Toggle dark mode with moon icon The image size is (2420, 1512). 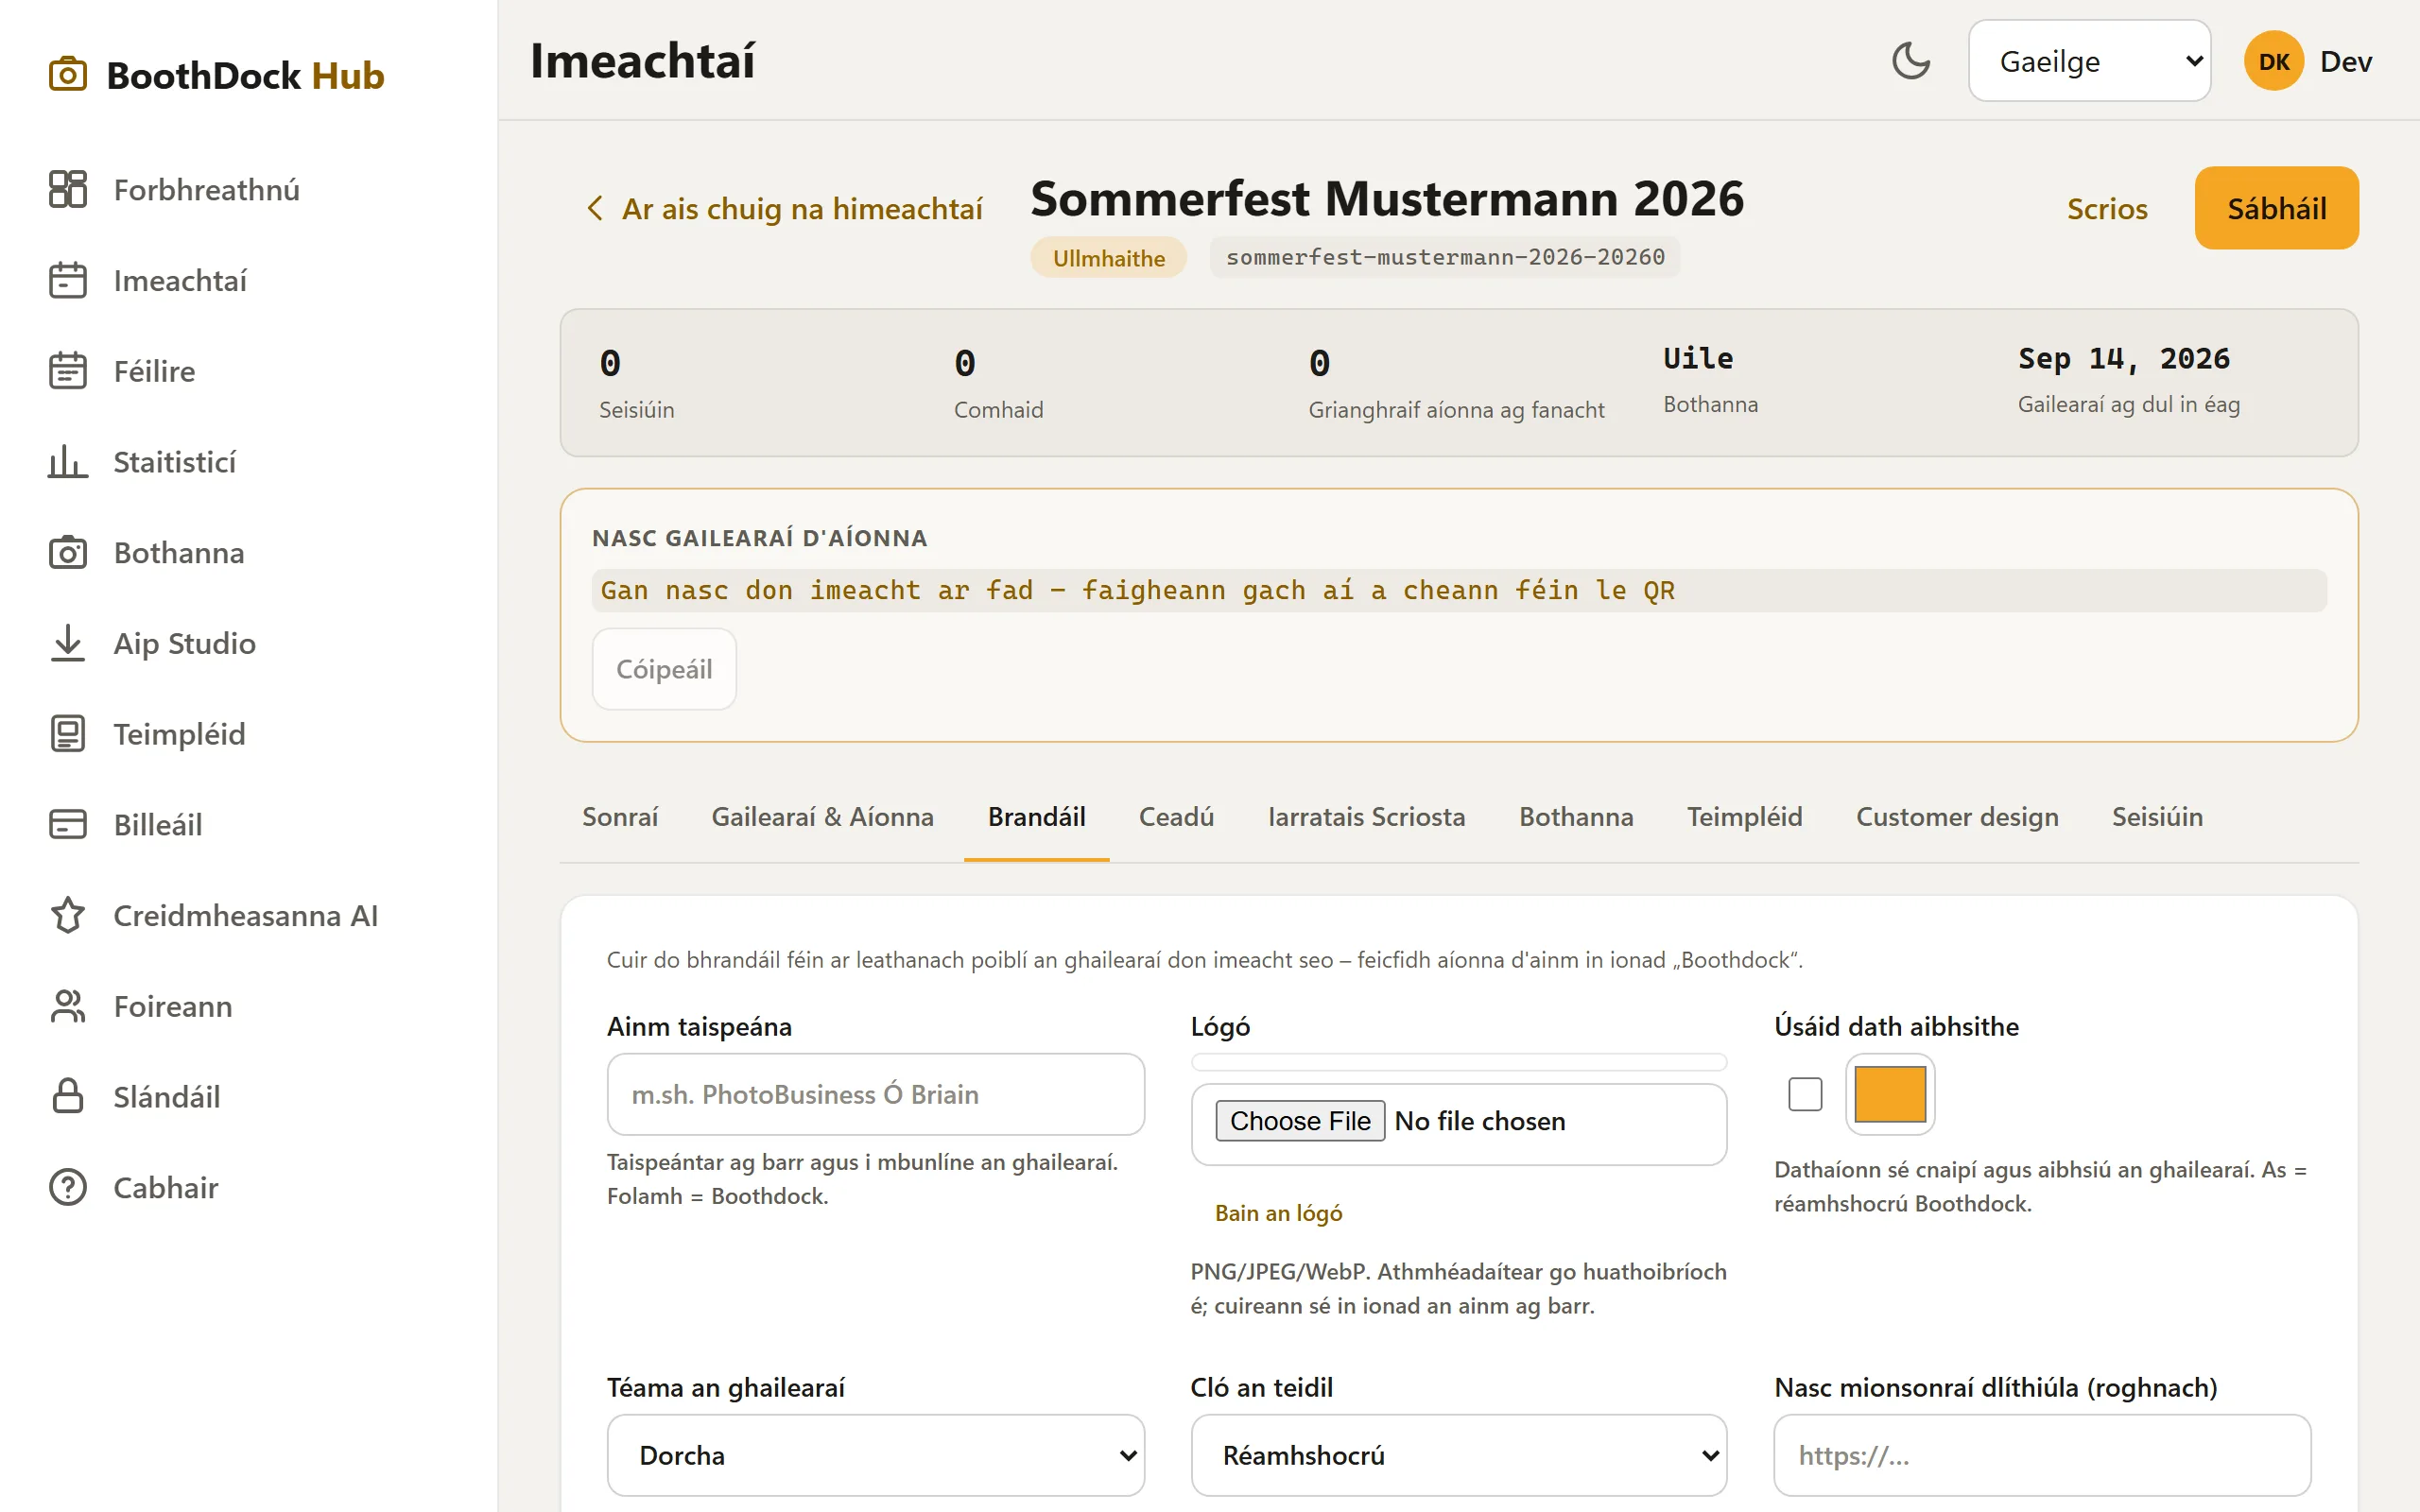pos(1911,61)
